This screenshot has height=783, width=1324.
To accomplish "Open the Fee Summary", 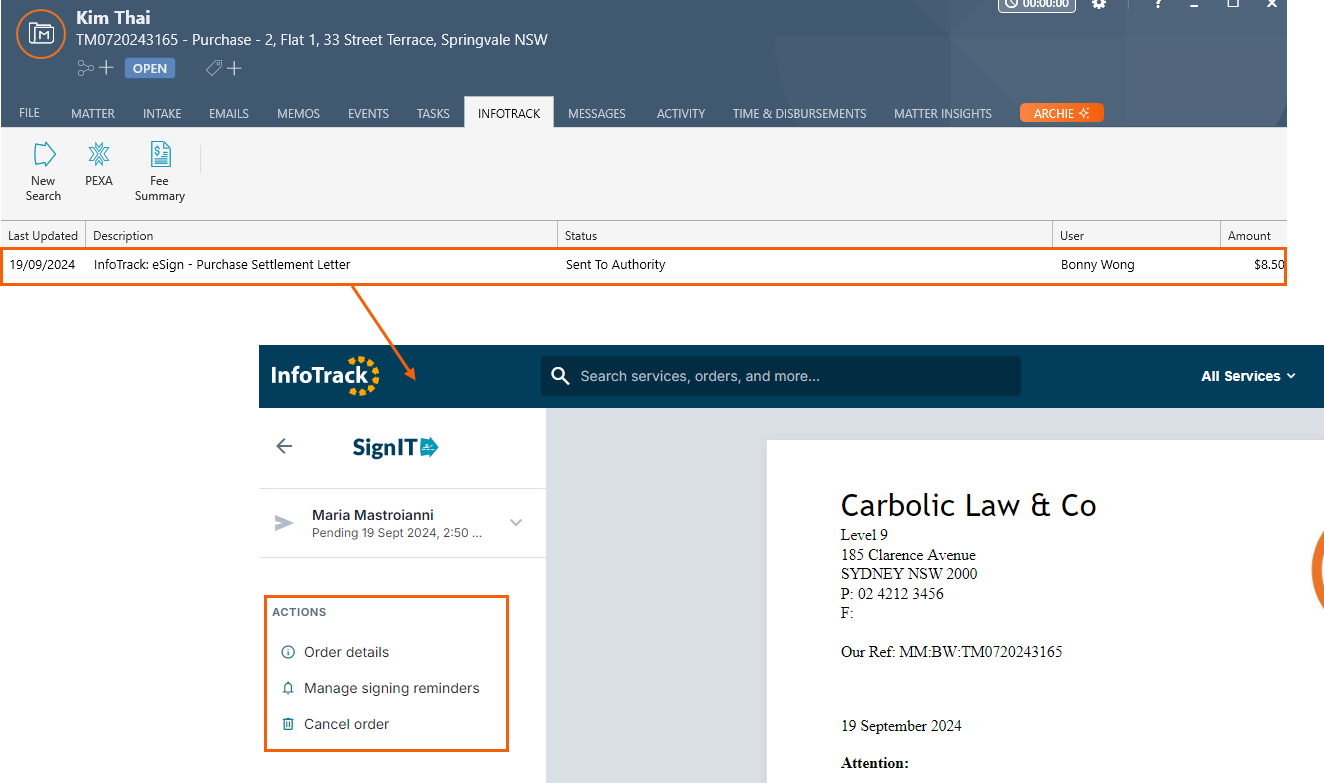I will (x=160, y=171).
